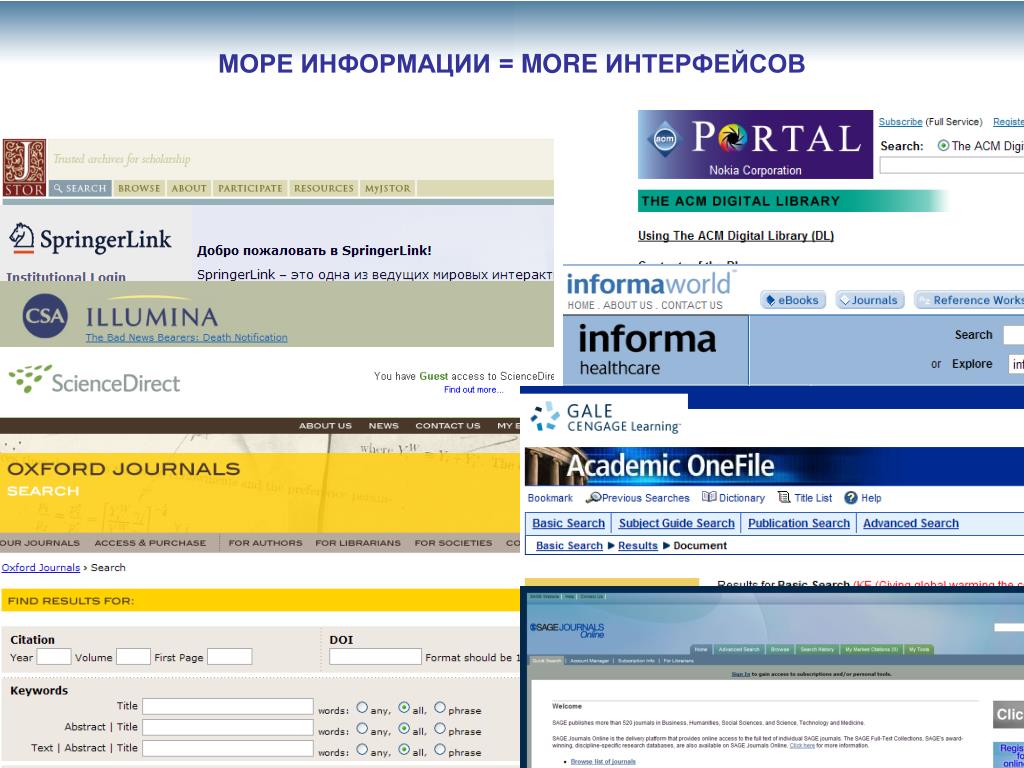Click the CSA Illumina round logo
The height and width of the screenshot is (768, 1024).
(x=45, y=315)
